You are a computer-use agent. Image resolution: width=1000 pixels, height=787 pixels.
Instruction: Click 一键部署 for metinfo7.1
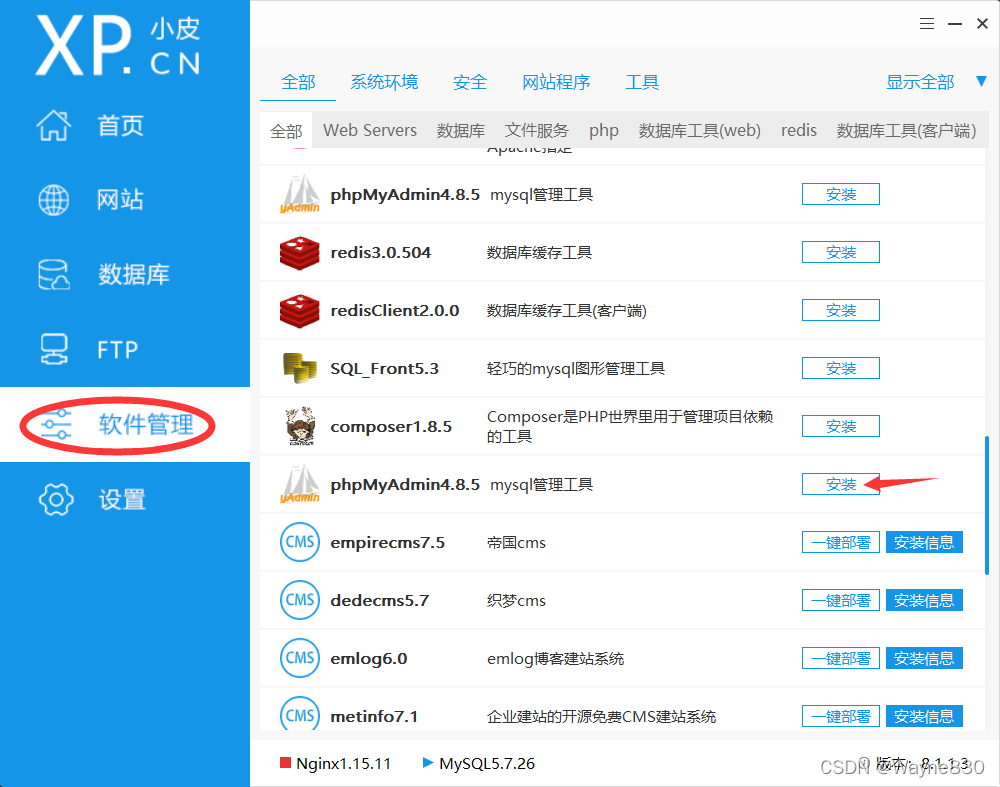tap(841, 716)
